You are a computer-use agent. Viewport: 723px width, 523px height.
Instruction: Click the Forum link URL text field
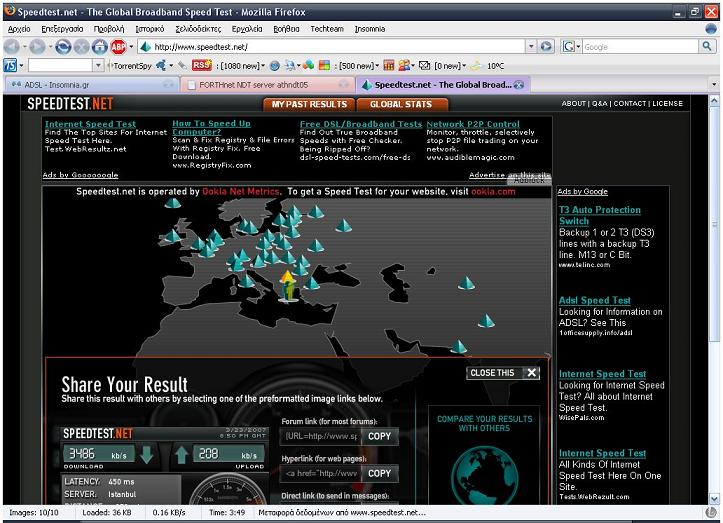click(320, 436)
